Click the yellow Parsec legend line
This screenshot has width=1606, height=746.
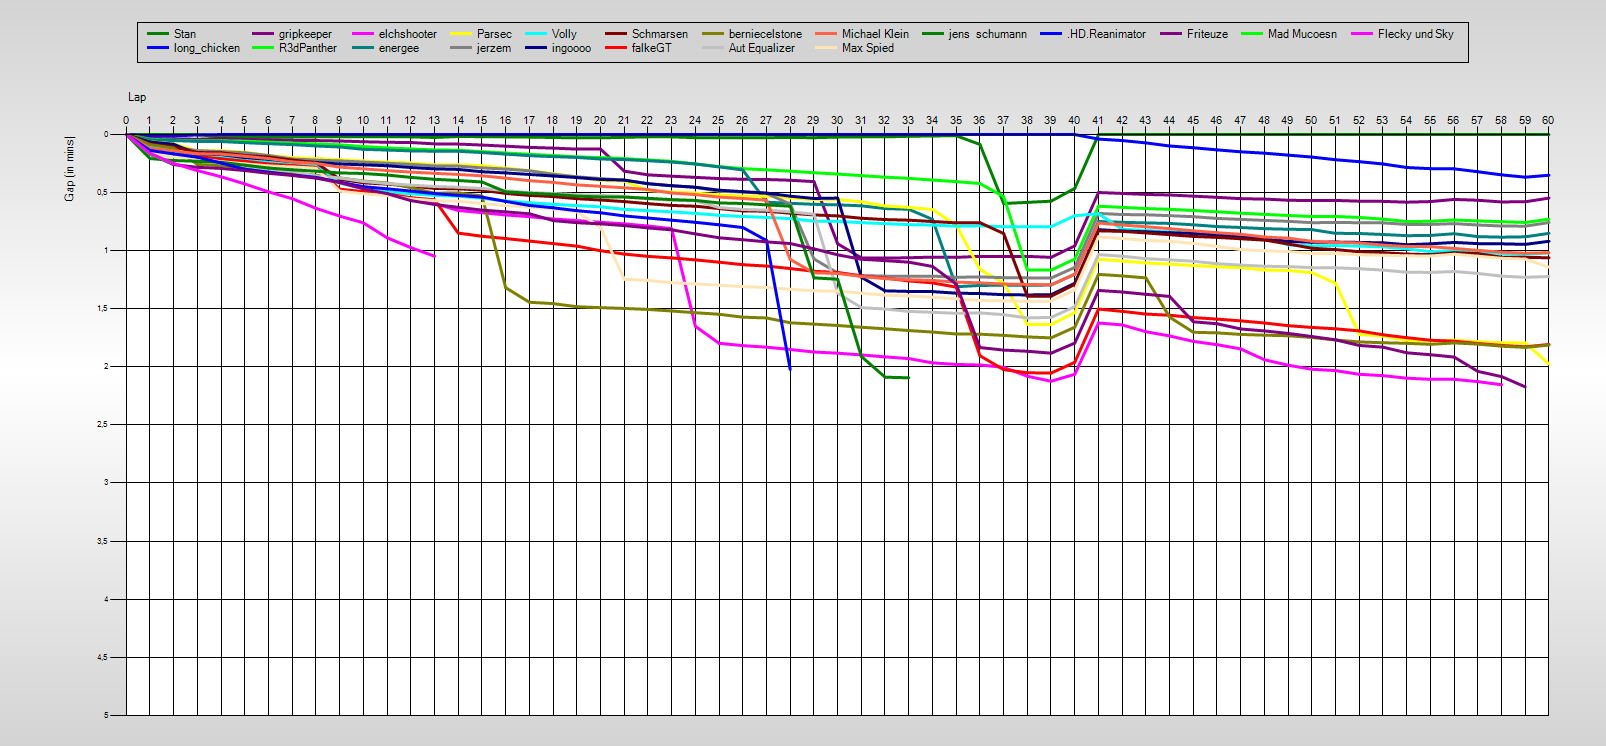pyautogui.click(x=461, y=34)
